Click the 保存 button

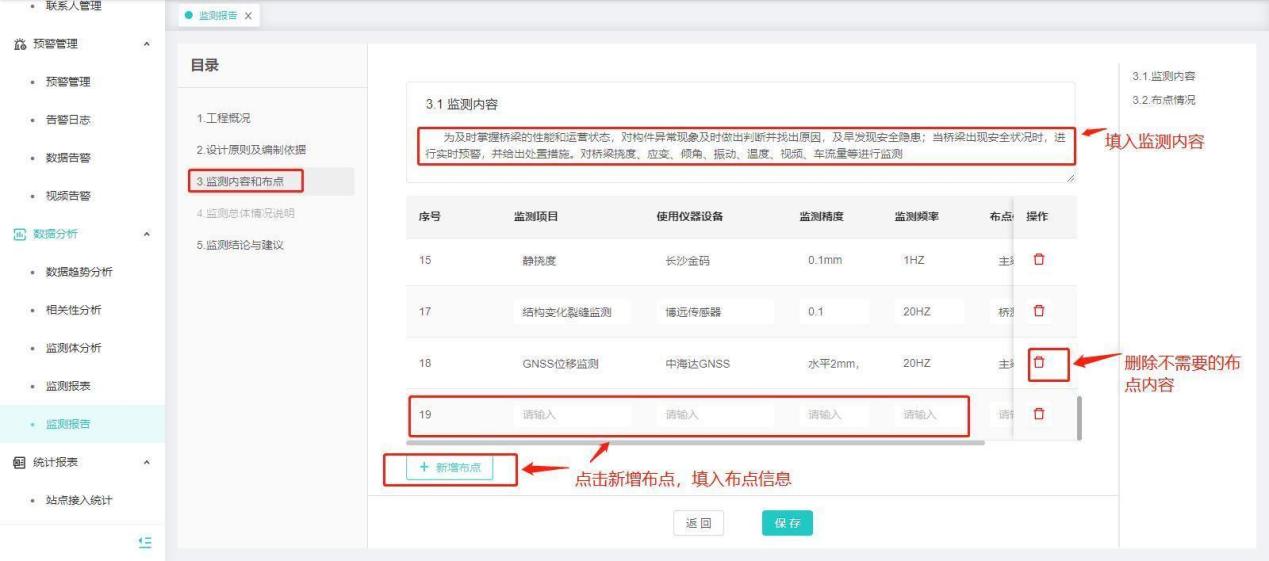tap(786, 523)
